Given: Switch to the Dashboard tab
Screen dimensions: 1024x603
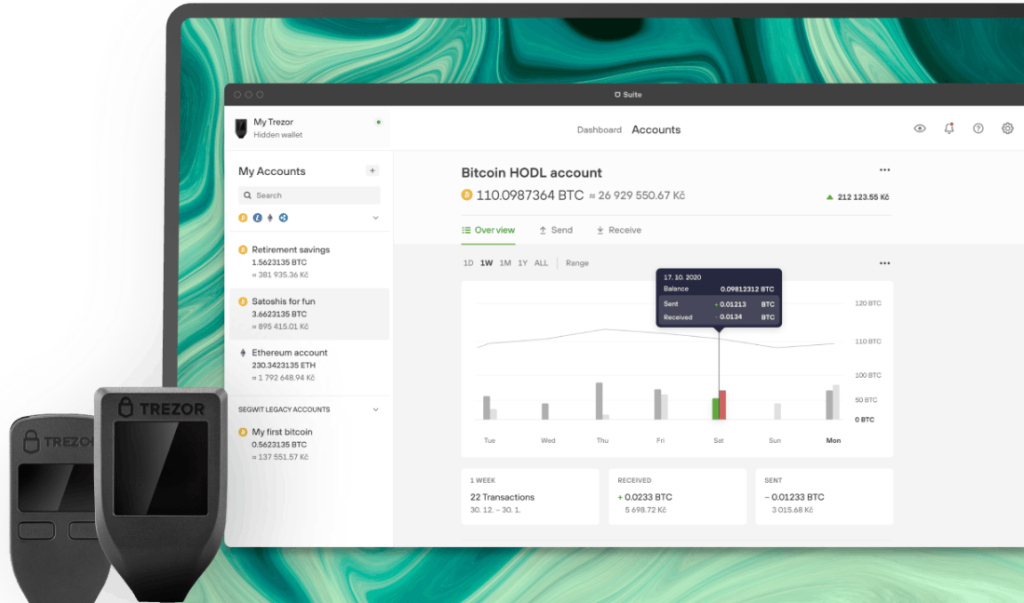Looking at the screenshot, I should (599, 130).
